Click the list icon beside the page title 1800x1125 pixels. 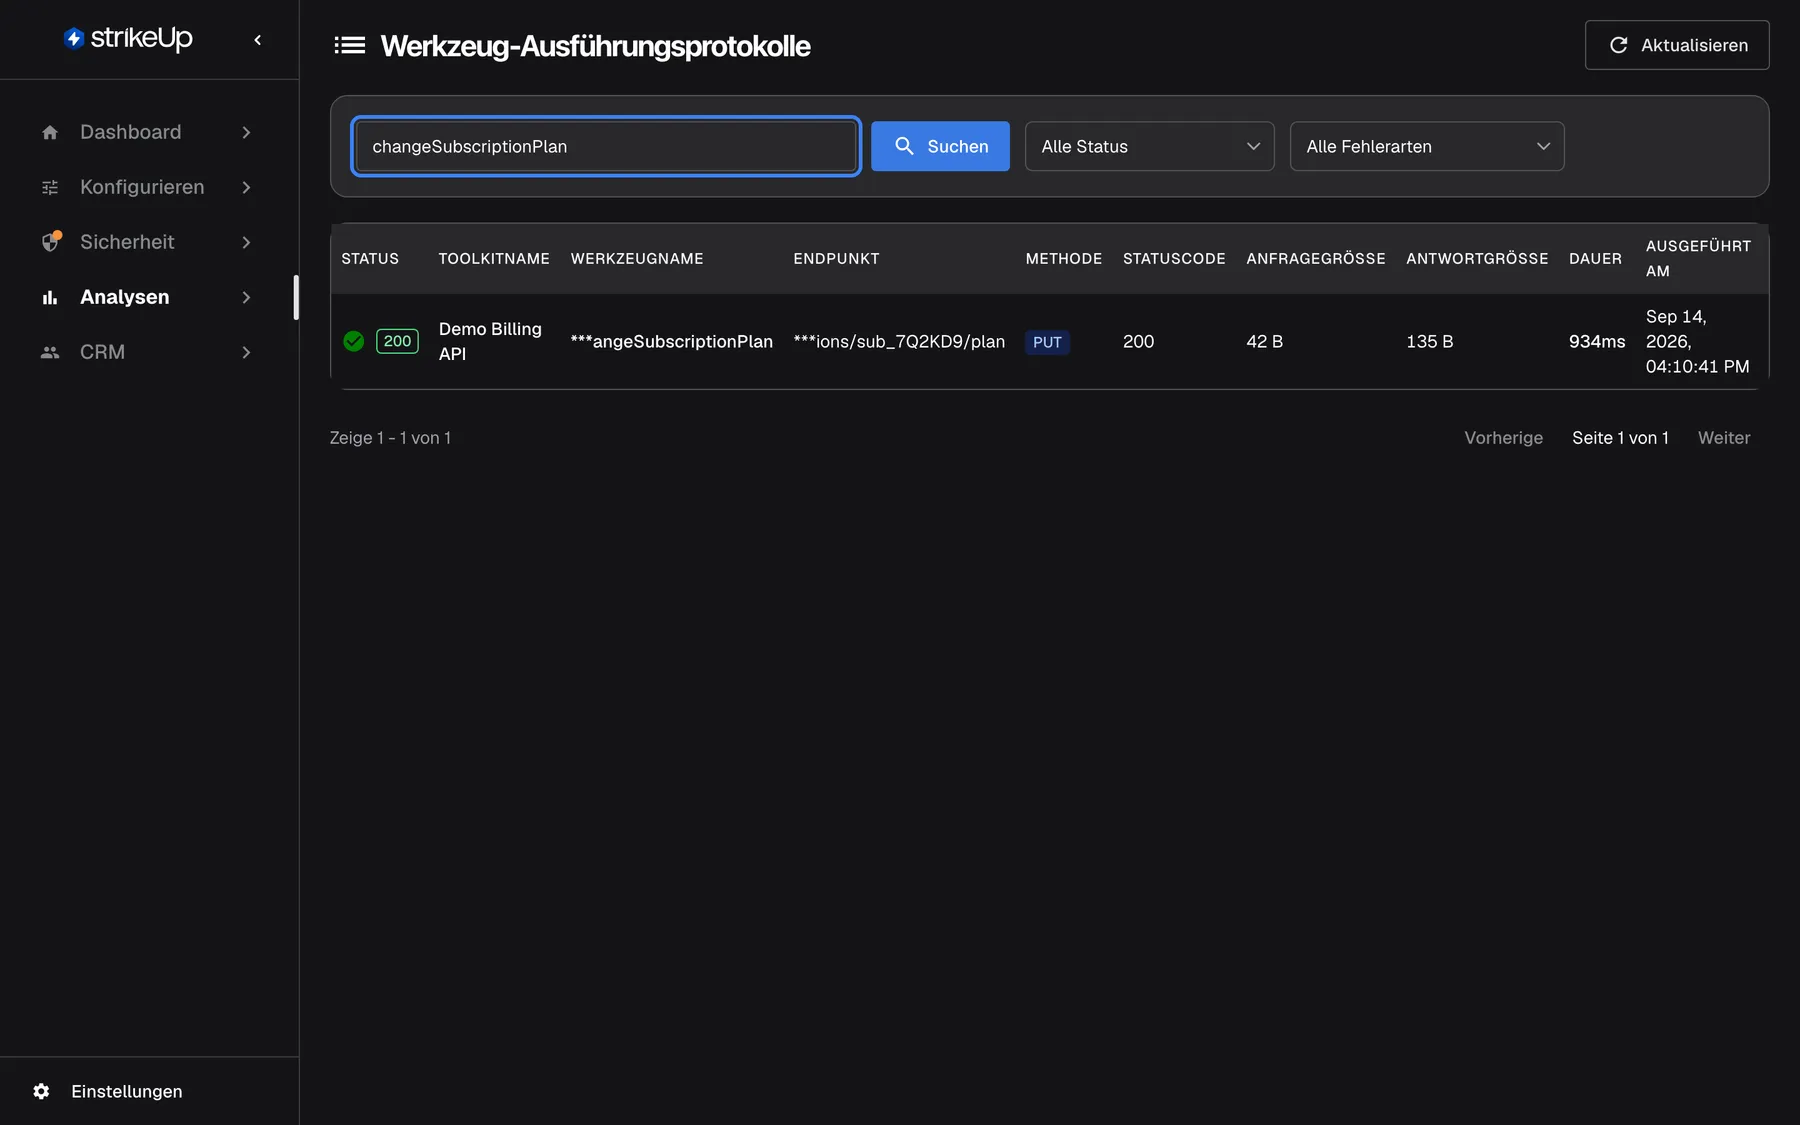pyautogui.click(x=349, y=45)
